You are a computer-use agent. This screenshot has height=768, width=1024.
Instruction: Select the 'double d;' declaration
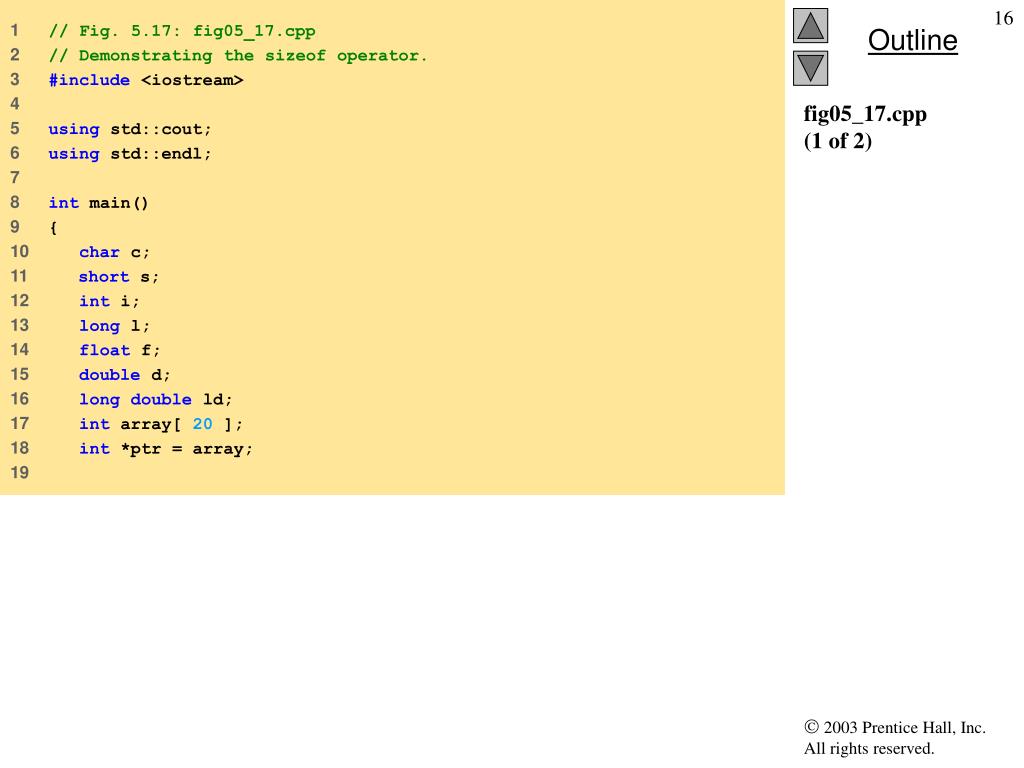click(125, 375)
